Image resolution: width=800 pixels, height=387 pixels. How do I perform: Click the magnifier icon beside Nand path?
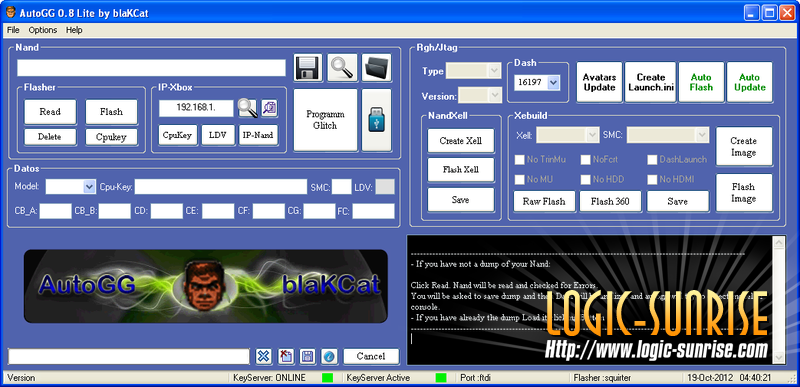pos(342,68)
